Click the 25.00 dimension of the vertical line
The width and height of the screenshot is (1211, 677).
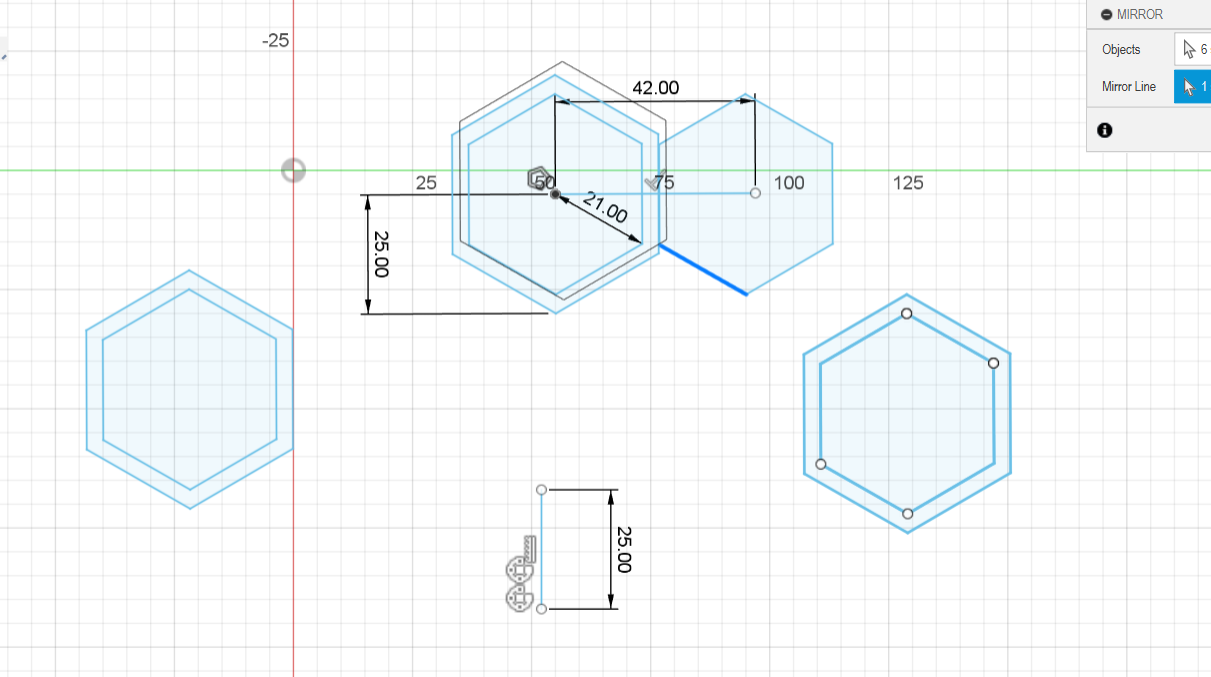tap(623, 549)
